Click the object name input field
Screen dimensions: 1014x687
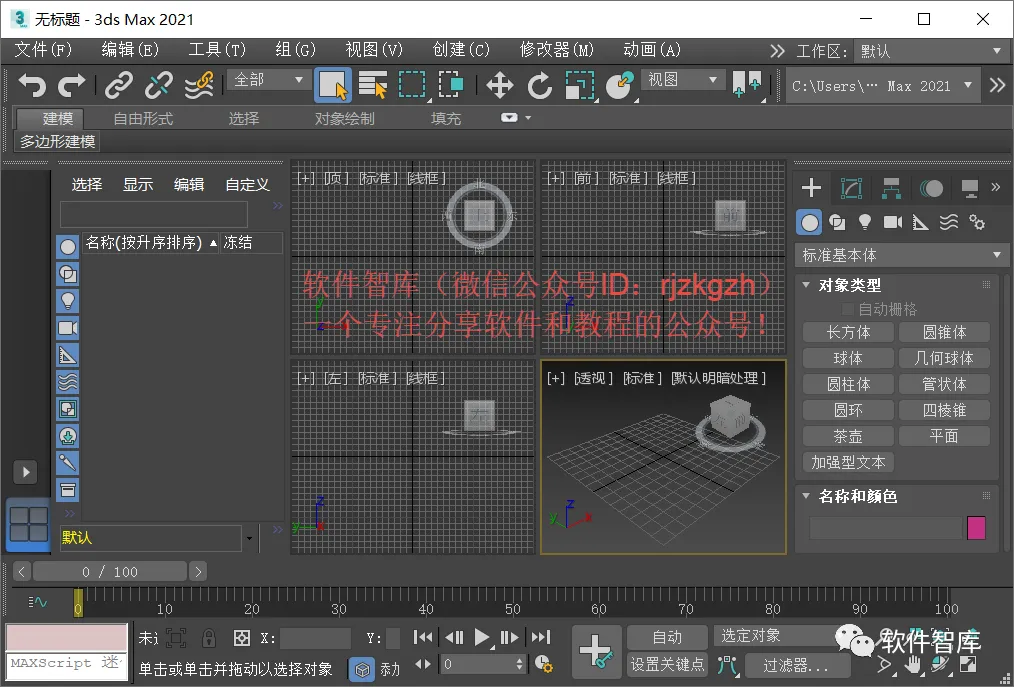tap(885, 528)
